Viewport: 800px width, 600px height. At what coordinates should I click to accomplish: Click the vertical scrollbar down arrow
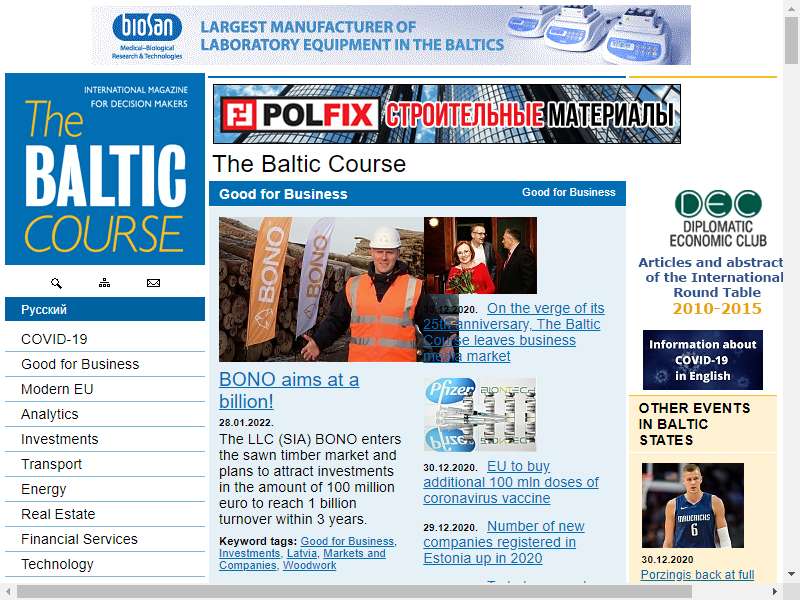point(791,573)
